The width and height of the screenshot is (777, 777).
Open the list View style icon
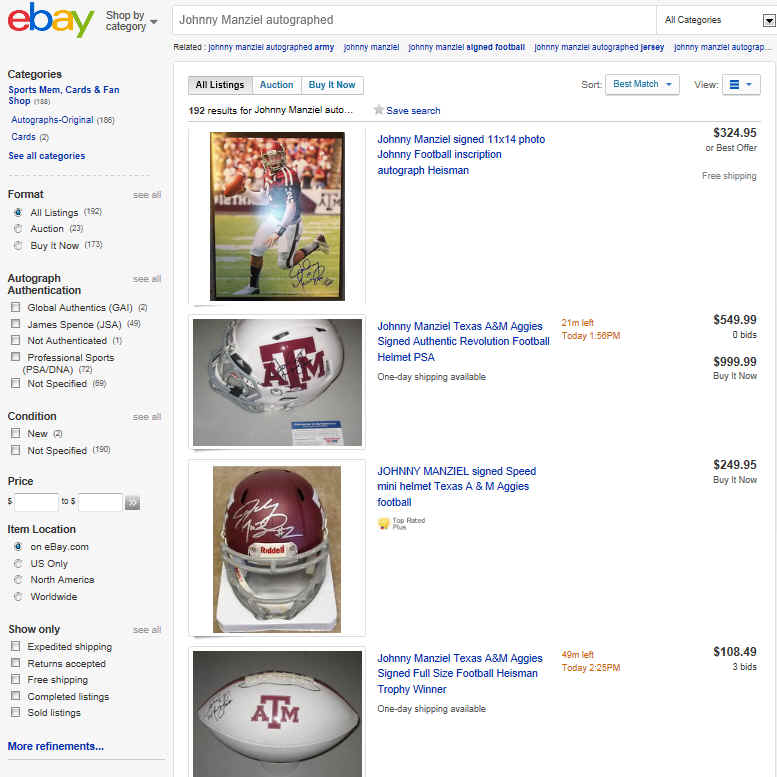coord(741,85)
